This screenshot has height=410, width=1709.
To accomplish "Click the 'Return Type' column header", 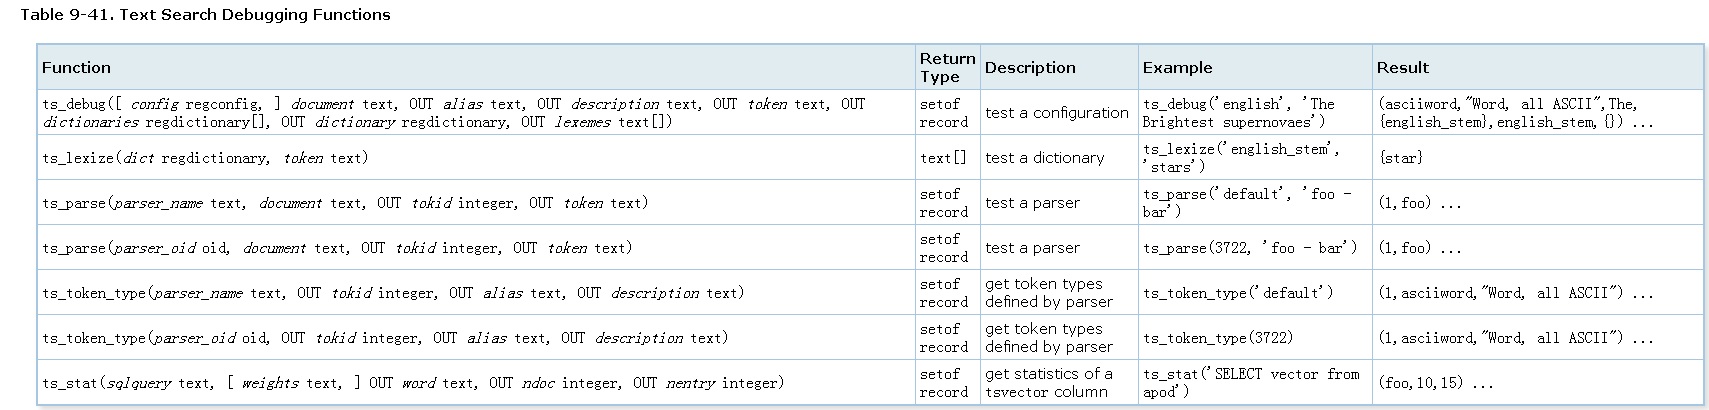I will [946, 68].
